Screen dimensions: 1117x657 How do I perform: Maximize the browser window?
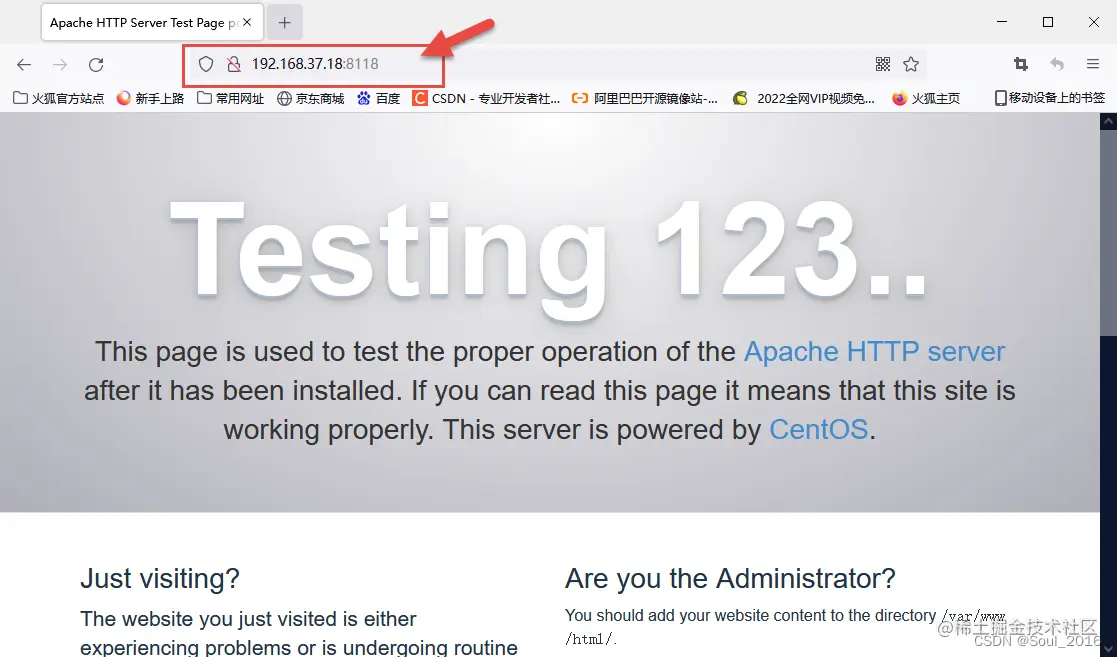pyautogui.click(x=1048, y=22)
